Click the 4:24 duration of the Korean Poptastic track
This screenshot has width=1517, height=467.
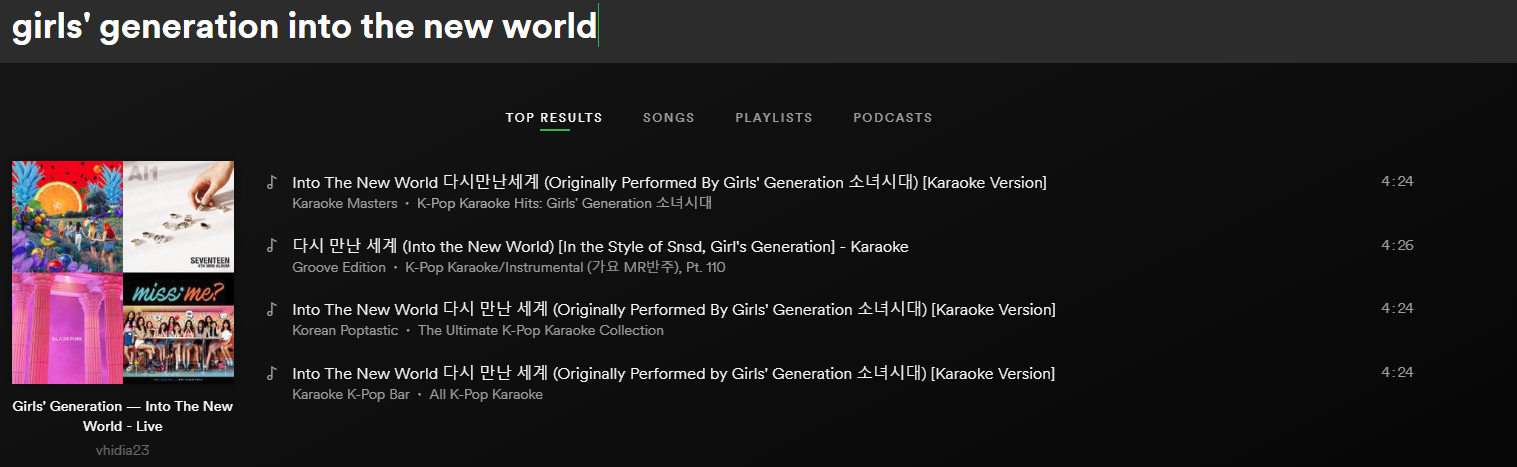pos(1397,308)
